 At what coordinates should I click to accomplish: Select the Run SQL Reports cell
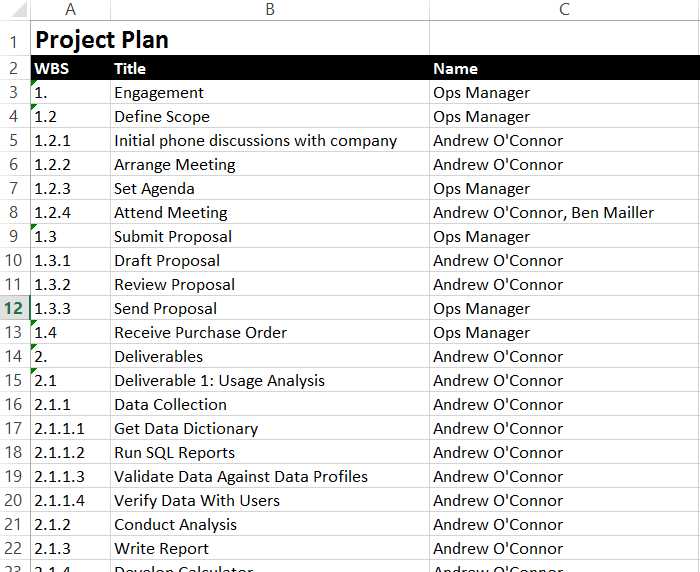click(x=270, y=452)
